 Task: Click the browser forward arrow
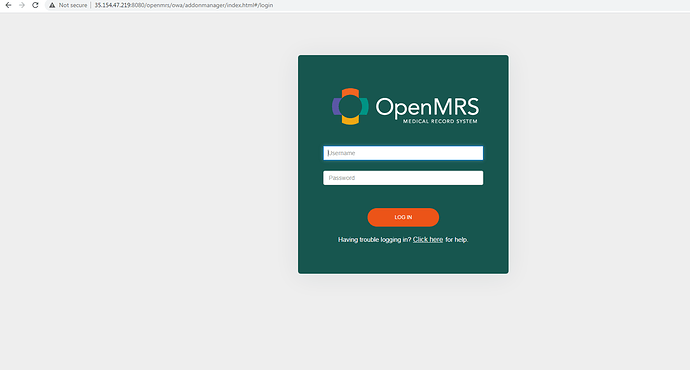22,5
